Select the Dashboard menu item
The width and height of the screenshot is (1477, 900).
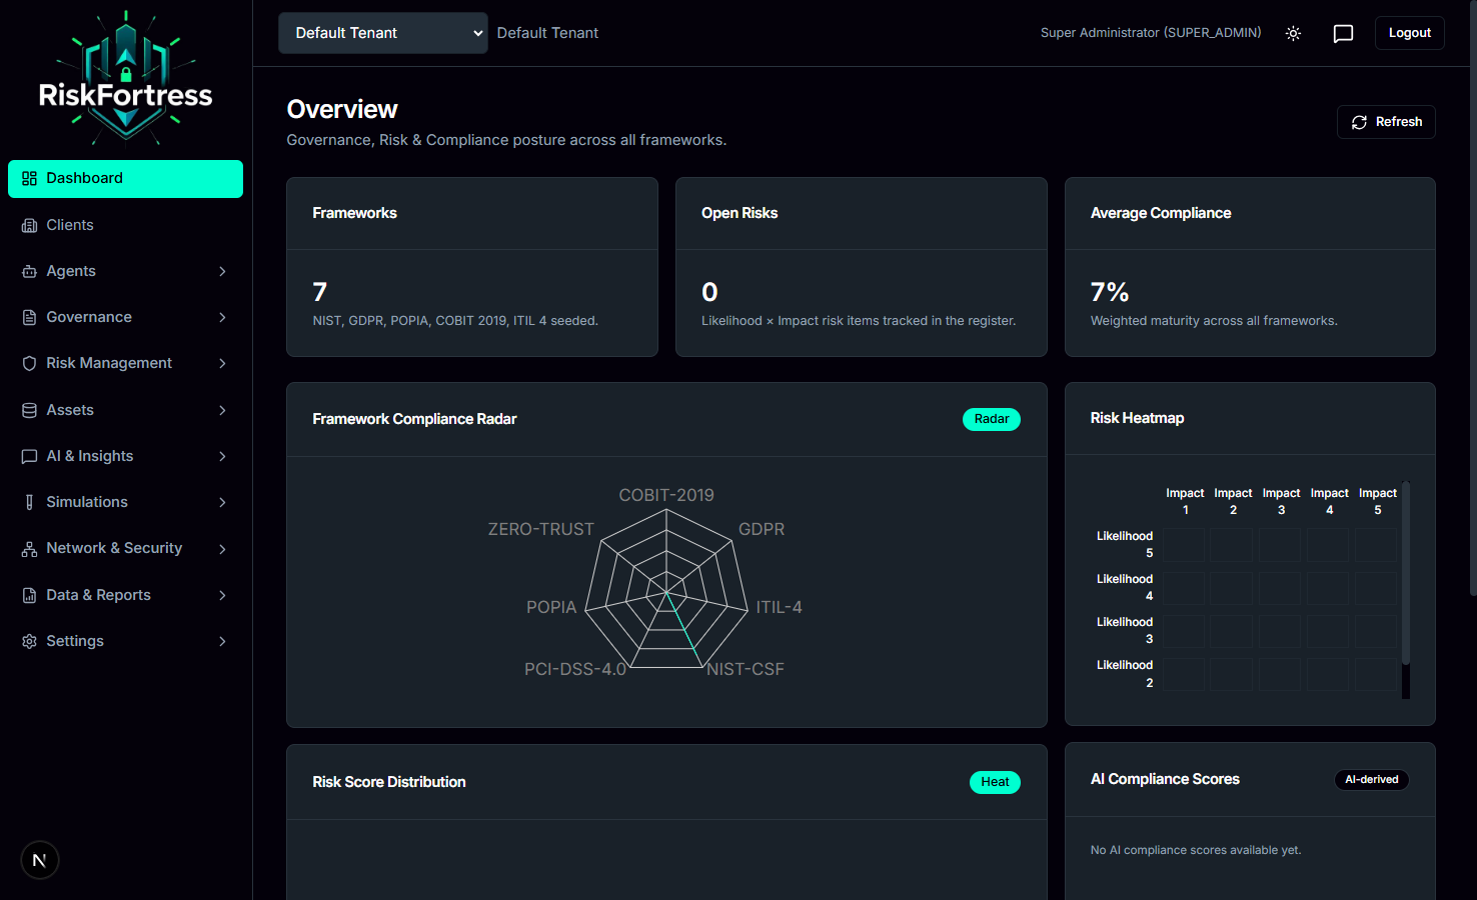click(x=125, y=178)
